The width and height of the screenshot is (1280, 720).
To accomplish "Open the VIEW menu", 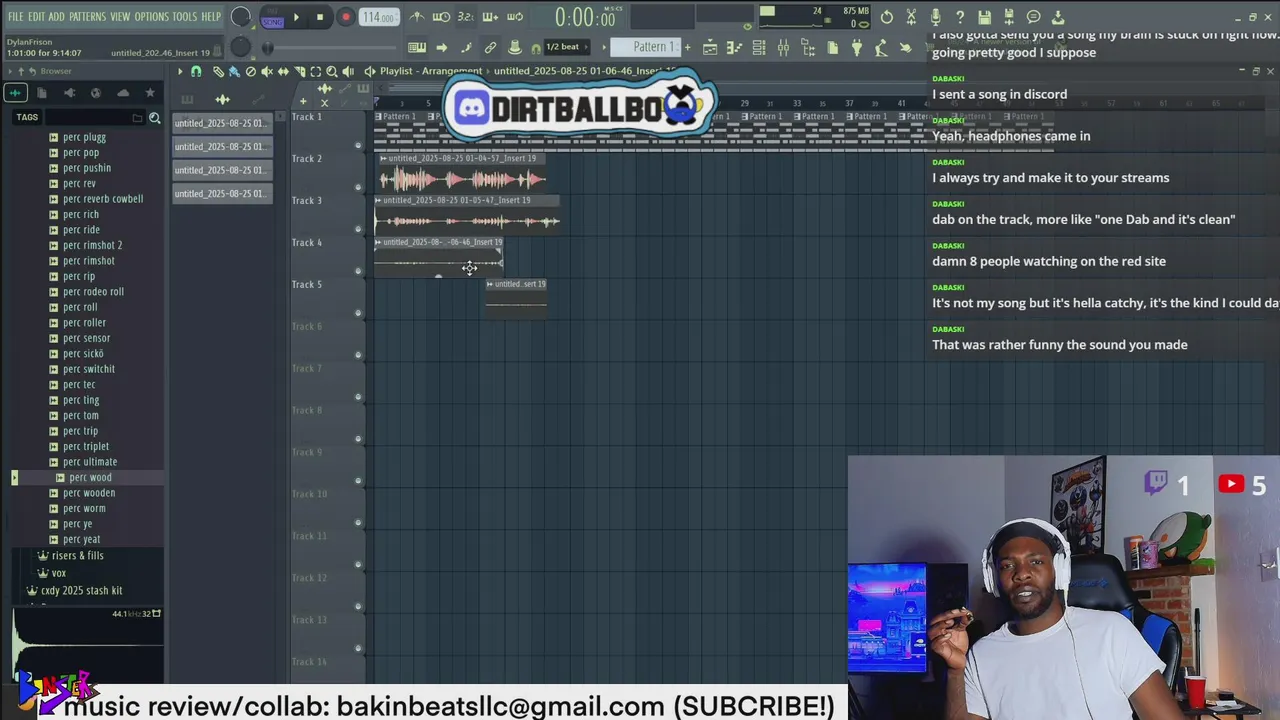I will pos(120,17).
